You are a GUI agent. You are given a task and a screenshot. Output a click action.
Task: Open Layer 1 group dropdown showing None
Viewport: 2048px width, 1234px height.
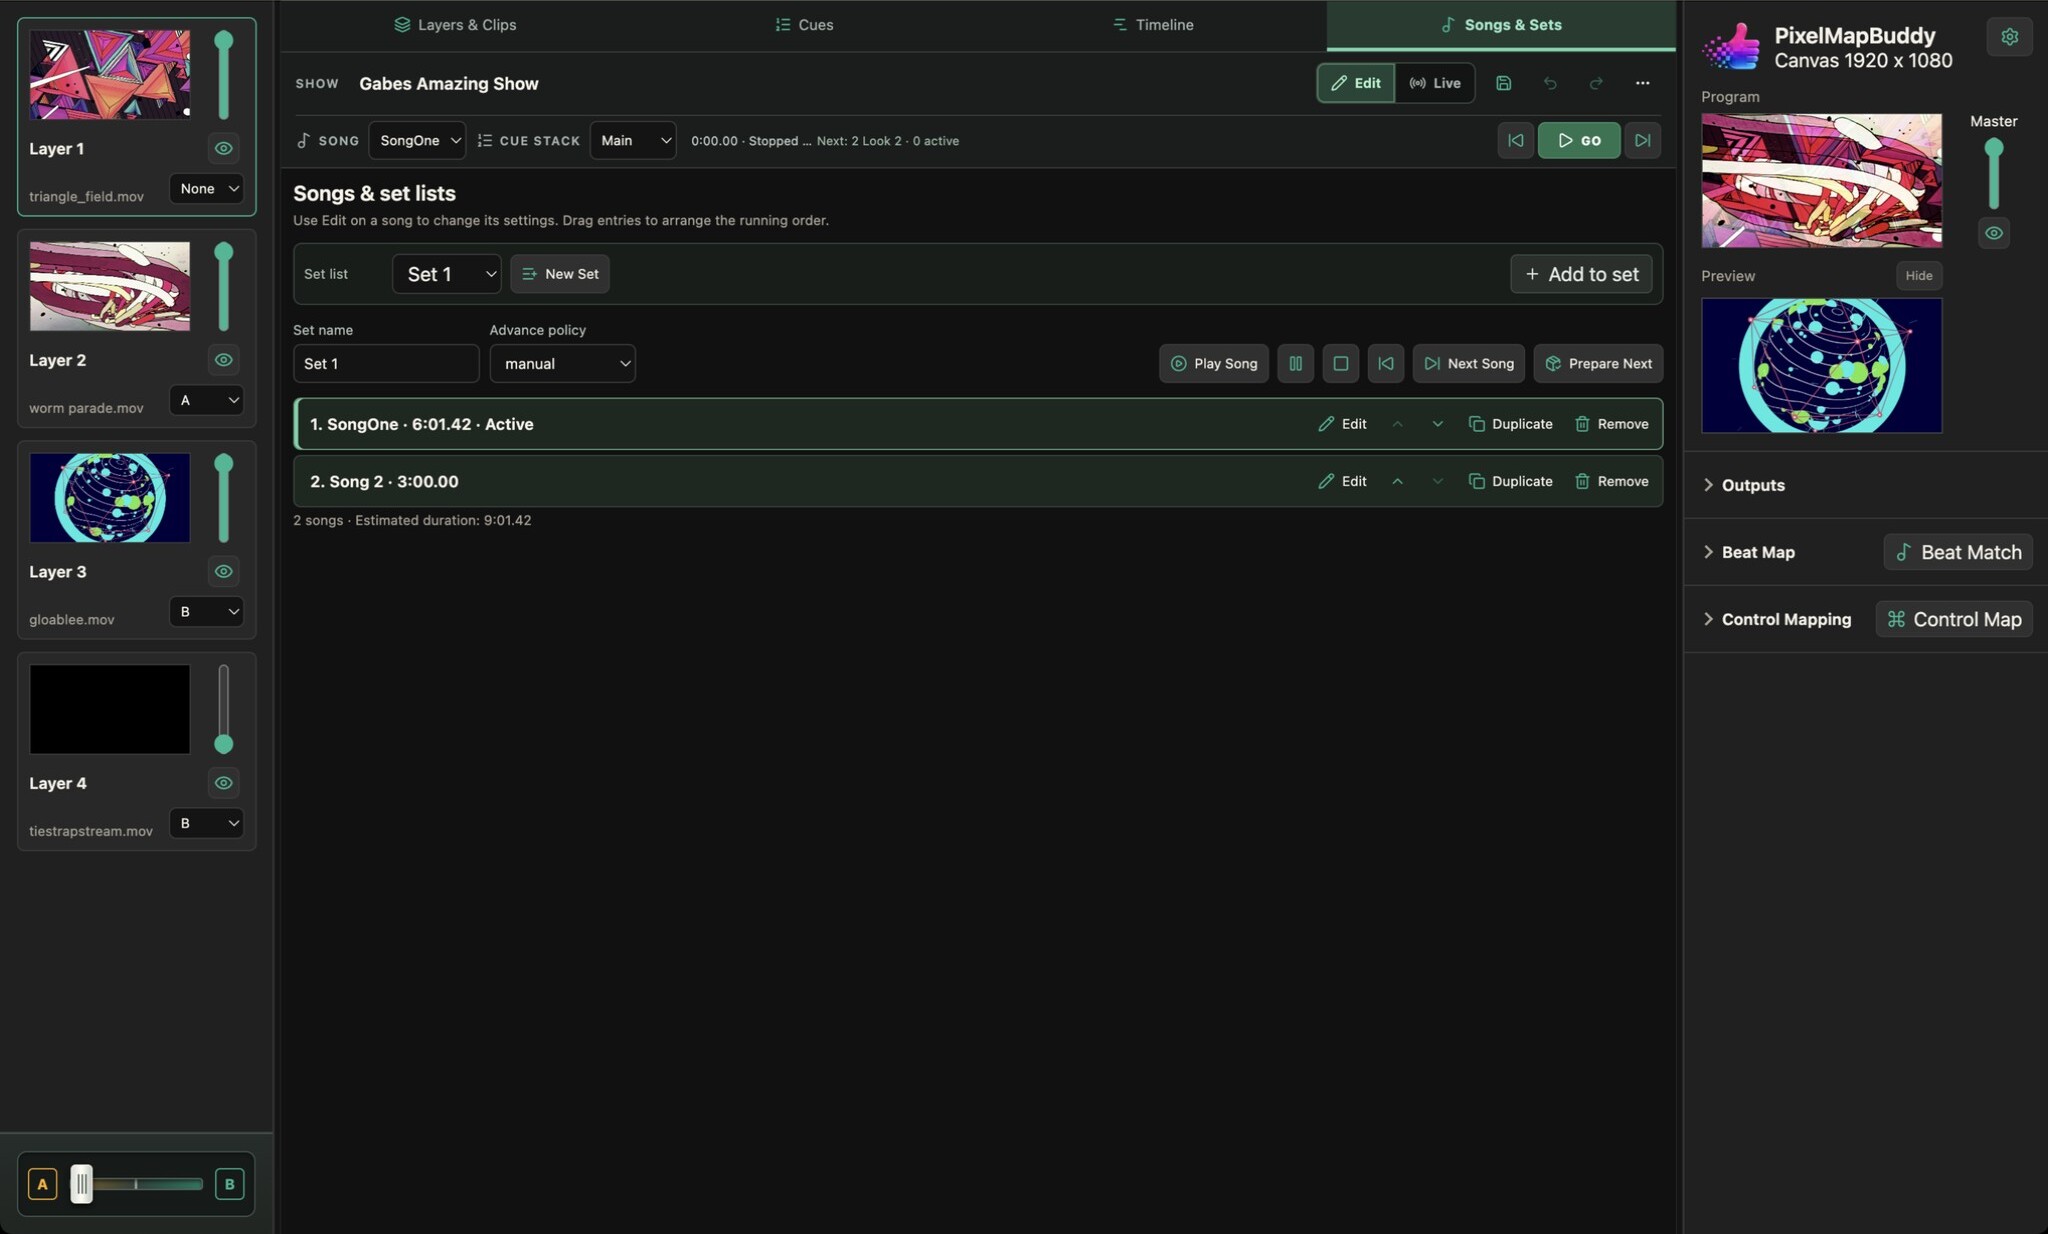tap(207, 188)
